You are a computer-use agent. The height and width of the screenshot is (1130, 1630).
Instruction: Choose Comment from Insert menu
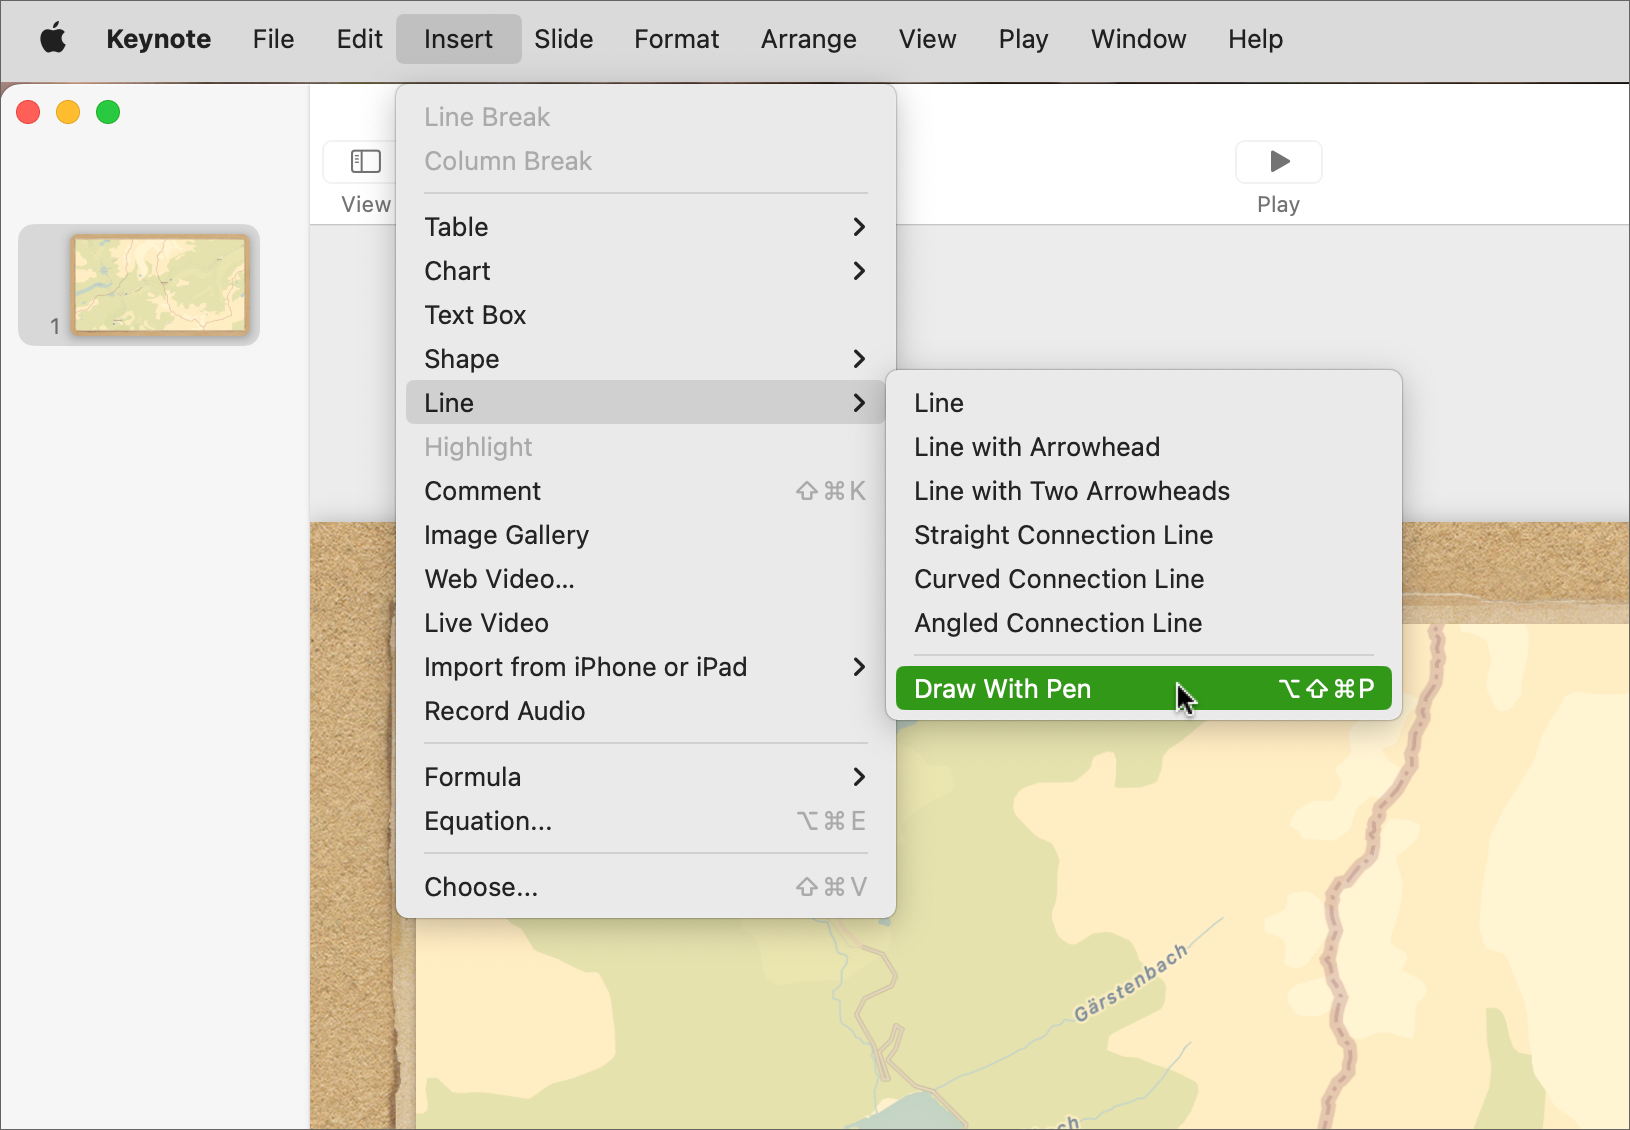645,491
